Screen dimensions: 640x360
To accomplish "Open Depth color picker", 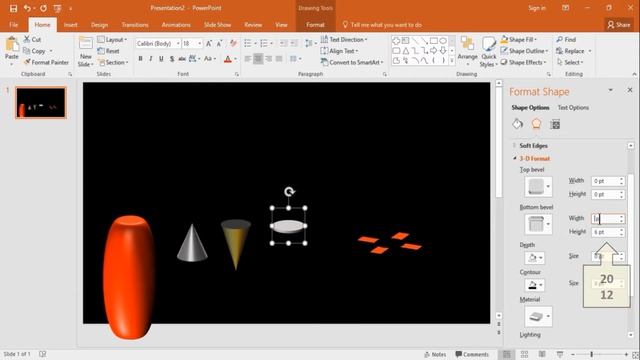I will pyautogui.click(x=534, y=258).
